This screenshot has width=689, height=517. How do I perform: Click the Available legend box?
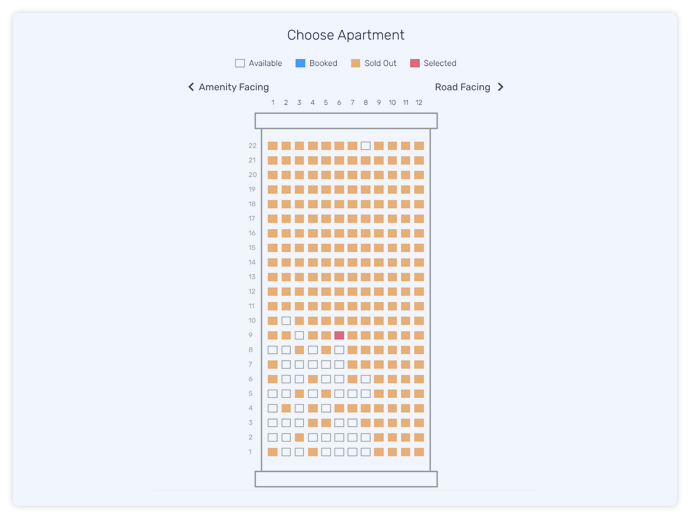pos(239,63)
